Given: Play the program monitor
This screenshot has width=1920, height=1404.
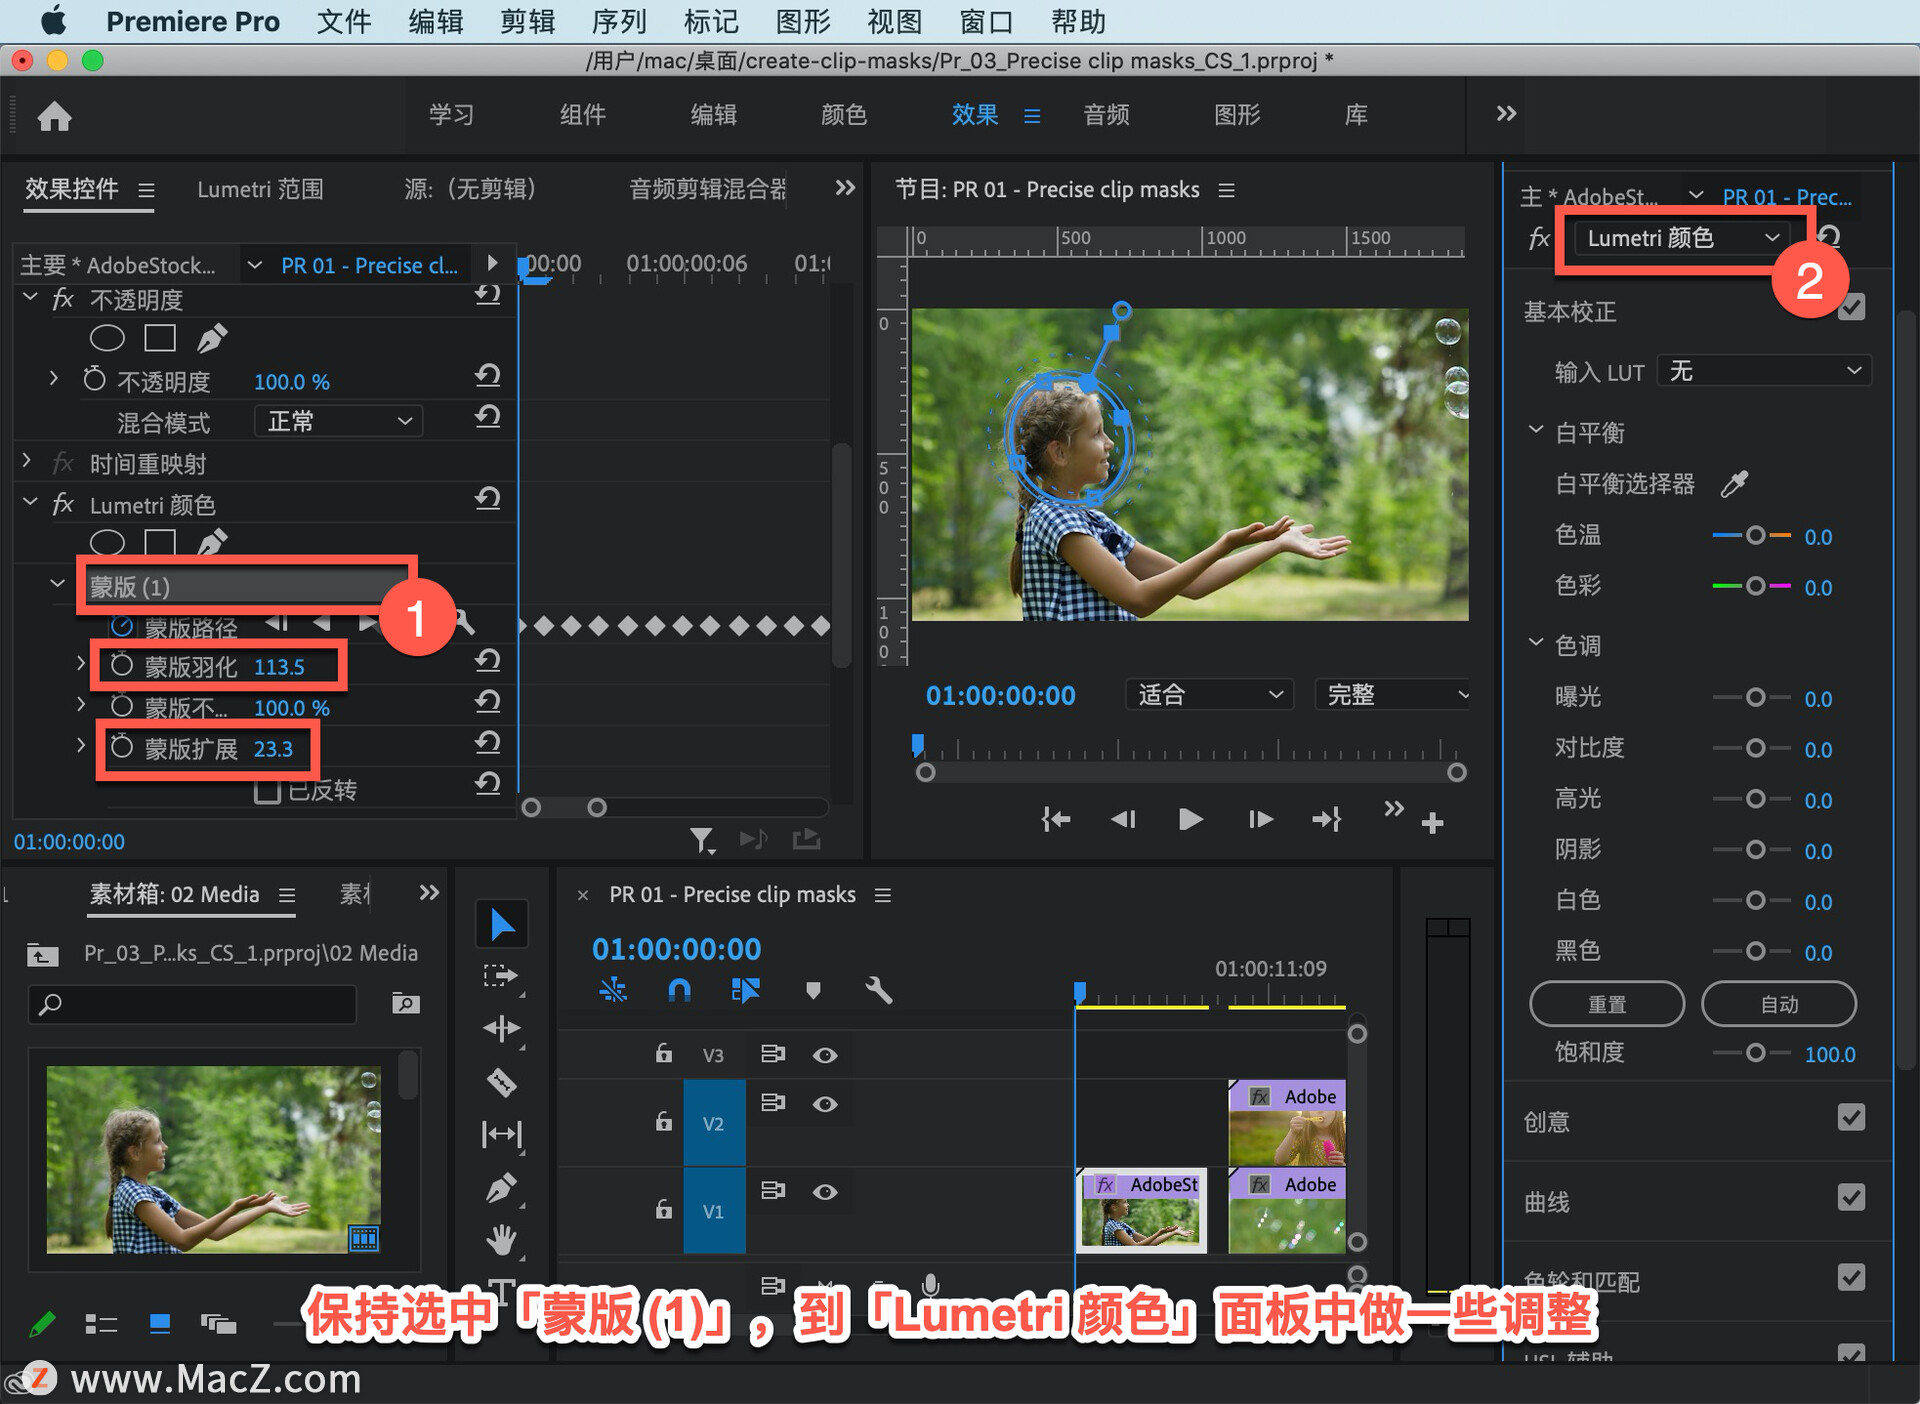Looking at the screenshot, I should 1190,820.
